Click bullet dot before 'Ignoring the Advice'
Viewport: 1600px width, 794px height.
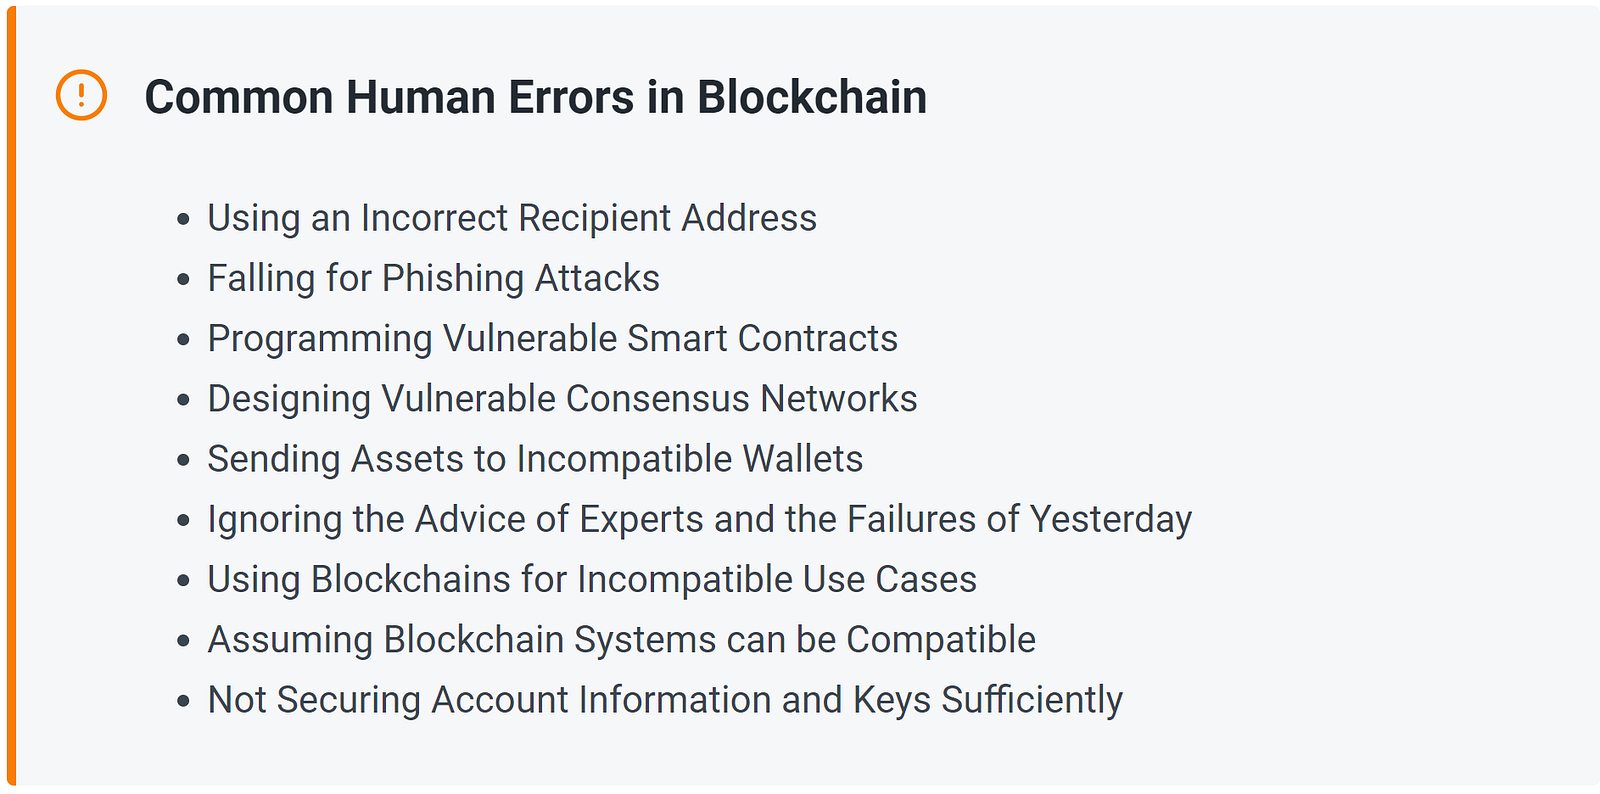coord(183,520)
